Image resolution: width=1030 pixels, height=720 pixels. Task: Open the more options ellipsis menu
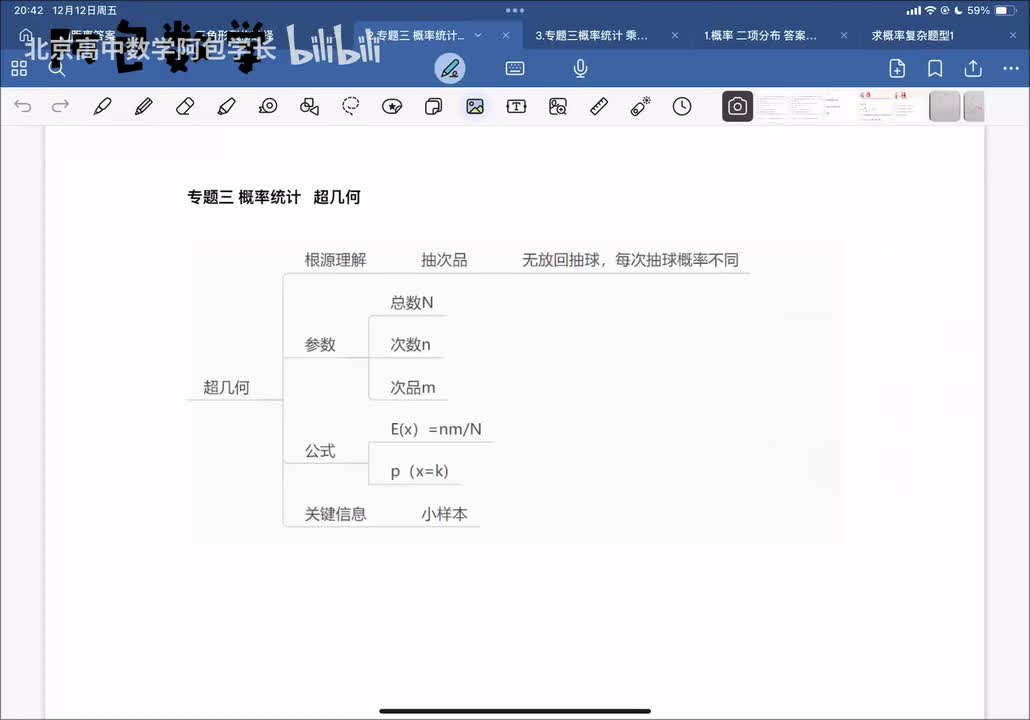(x=1011, y=68)
